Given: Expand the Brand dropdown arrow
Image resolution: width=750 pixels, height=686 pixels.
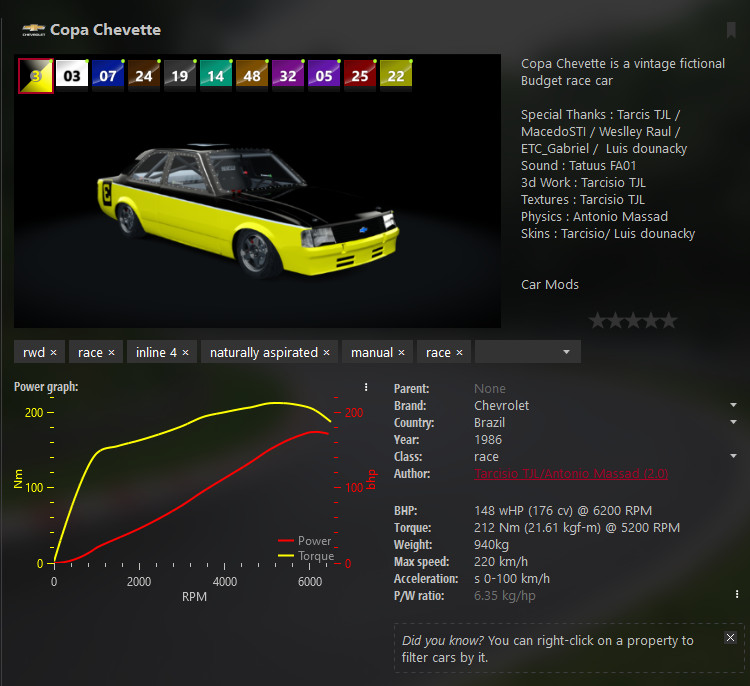Looking at the screenshot, I should [733, 405].
